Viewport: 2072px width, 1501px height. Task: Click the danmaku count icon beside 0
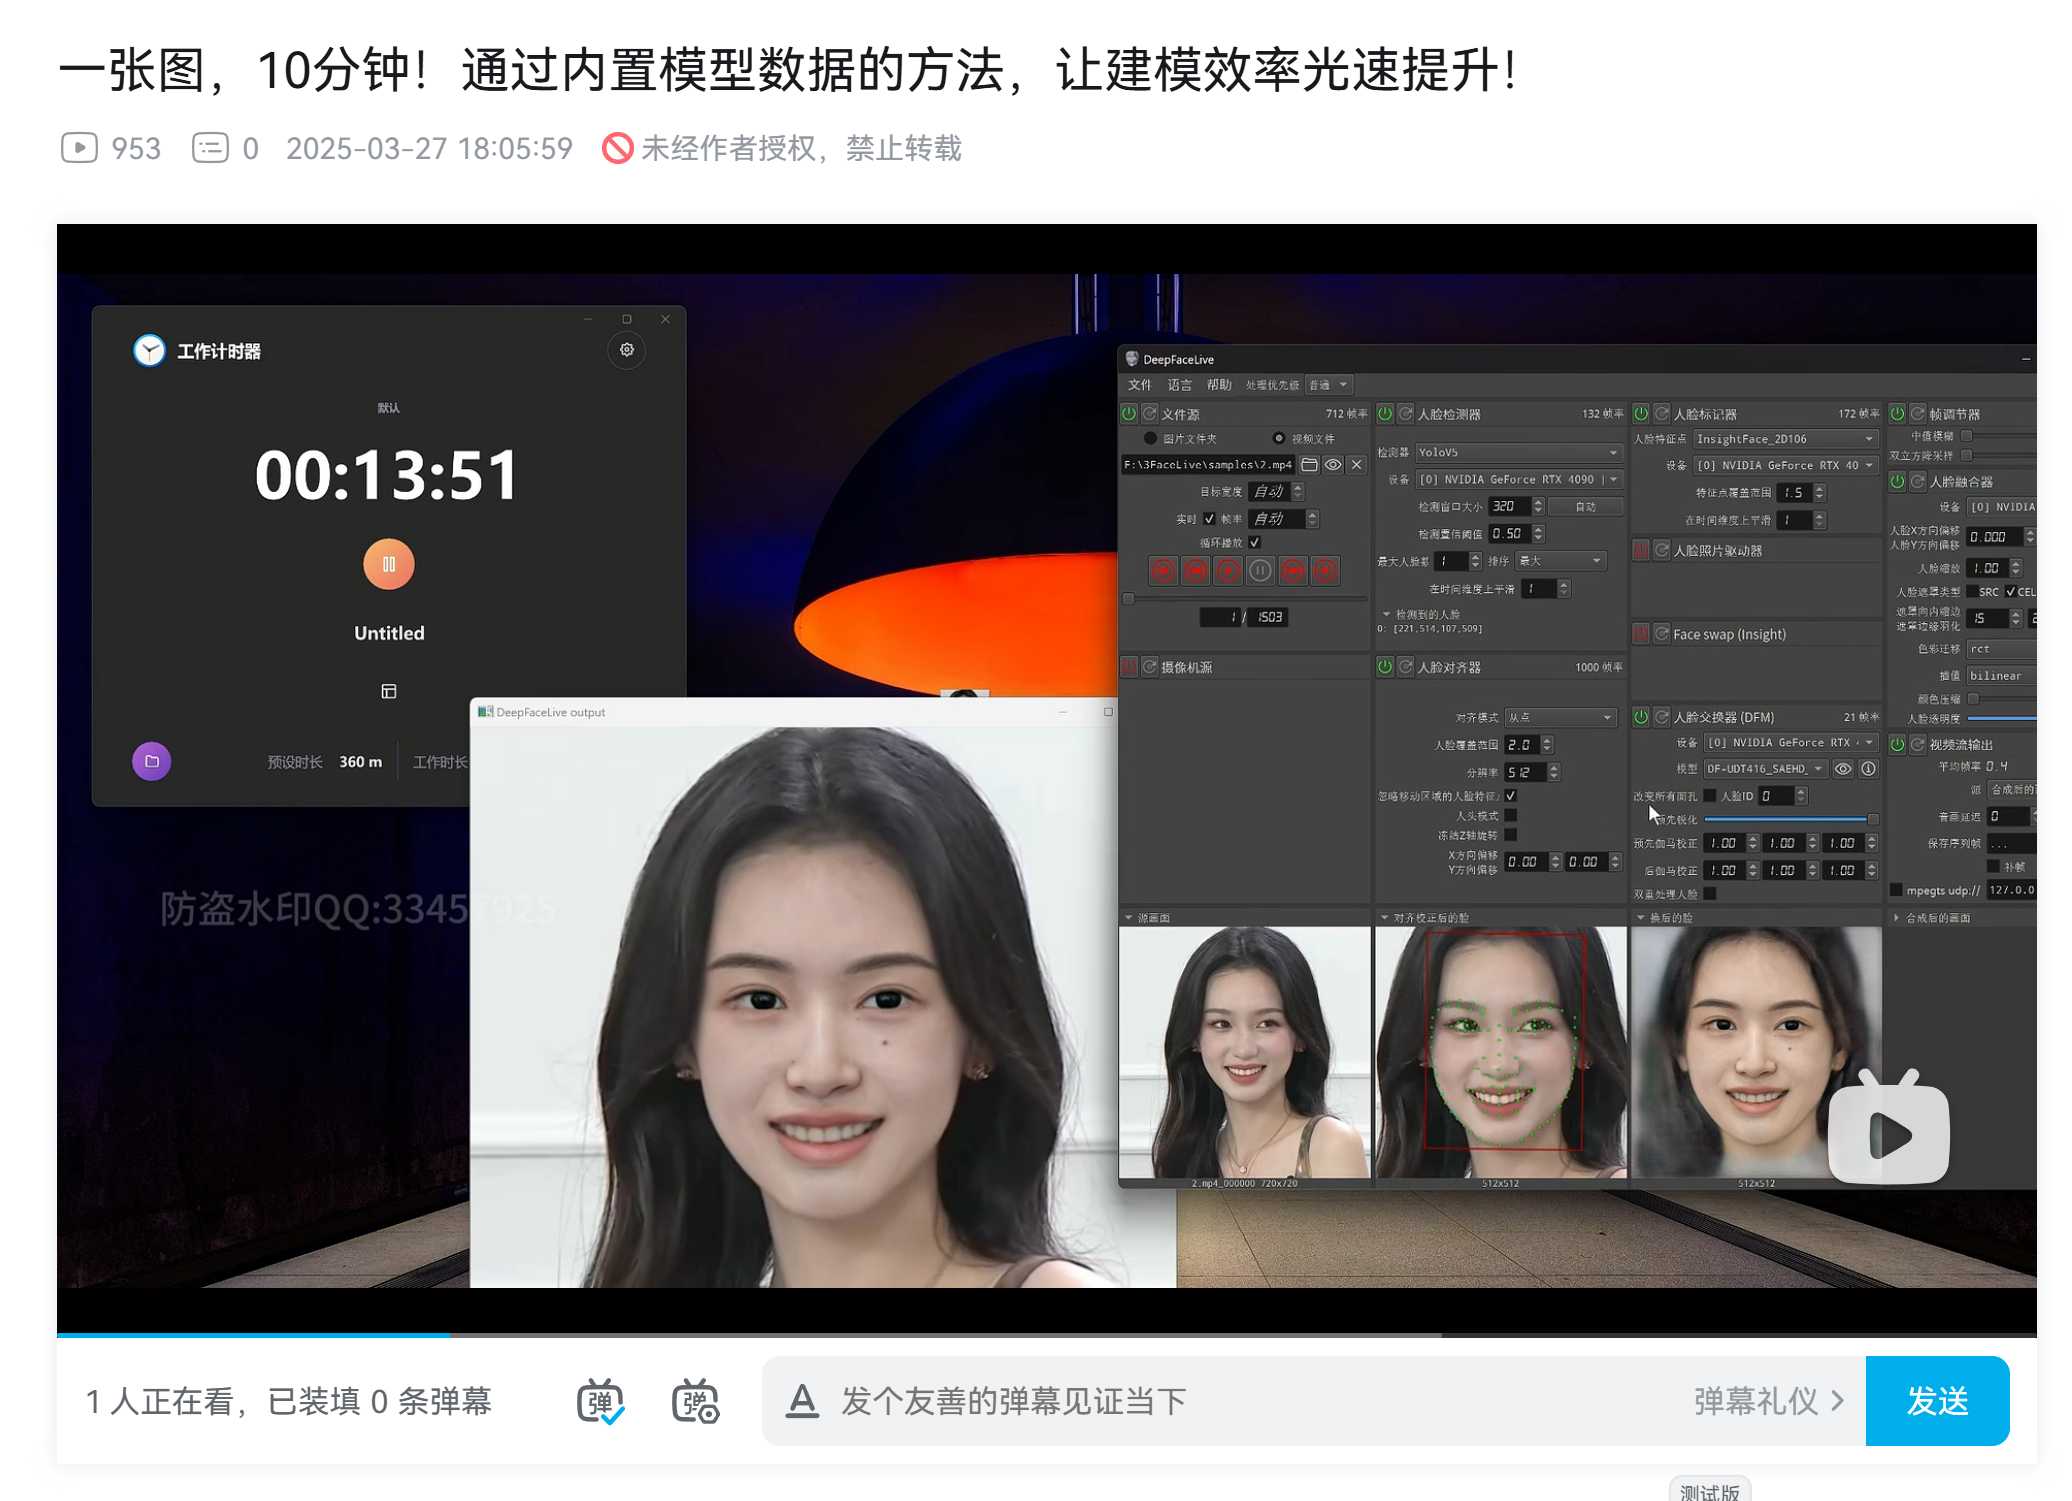tap(210, 148)
